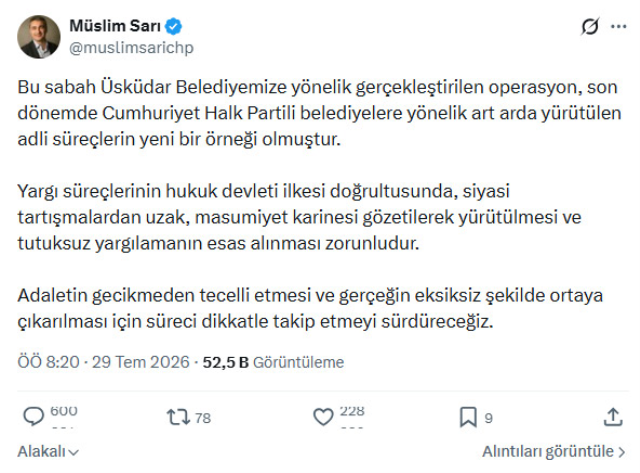Click the retweet arrows icon
This screenshot has height=473, width=640.
(x=178, y=417)
